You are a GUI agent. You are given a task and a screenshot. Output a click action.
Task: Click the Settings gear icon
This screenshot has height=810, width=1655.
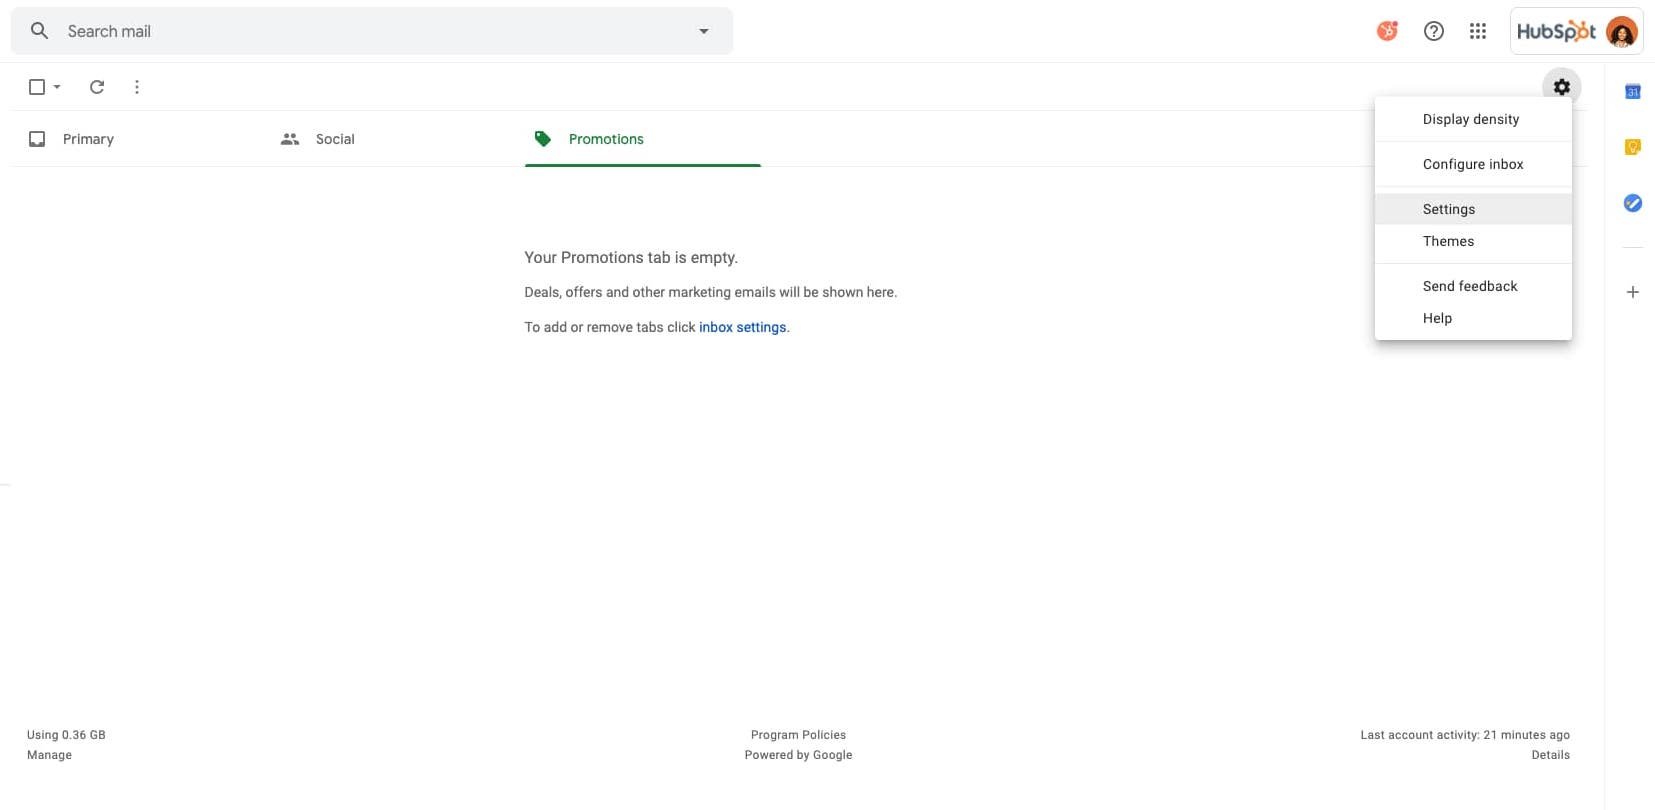click(1562, 87)
